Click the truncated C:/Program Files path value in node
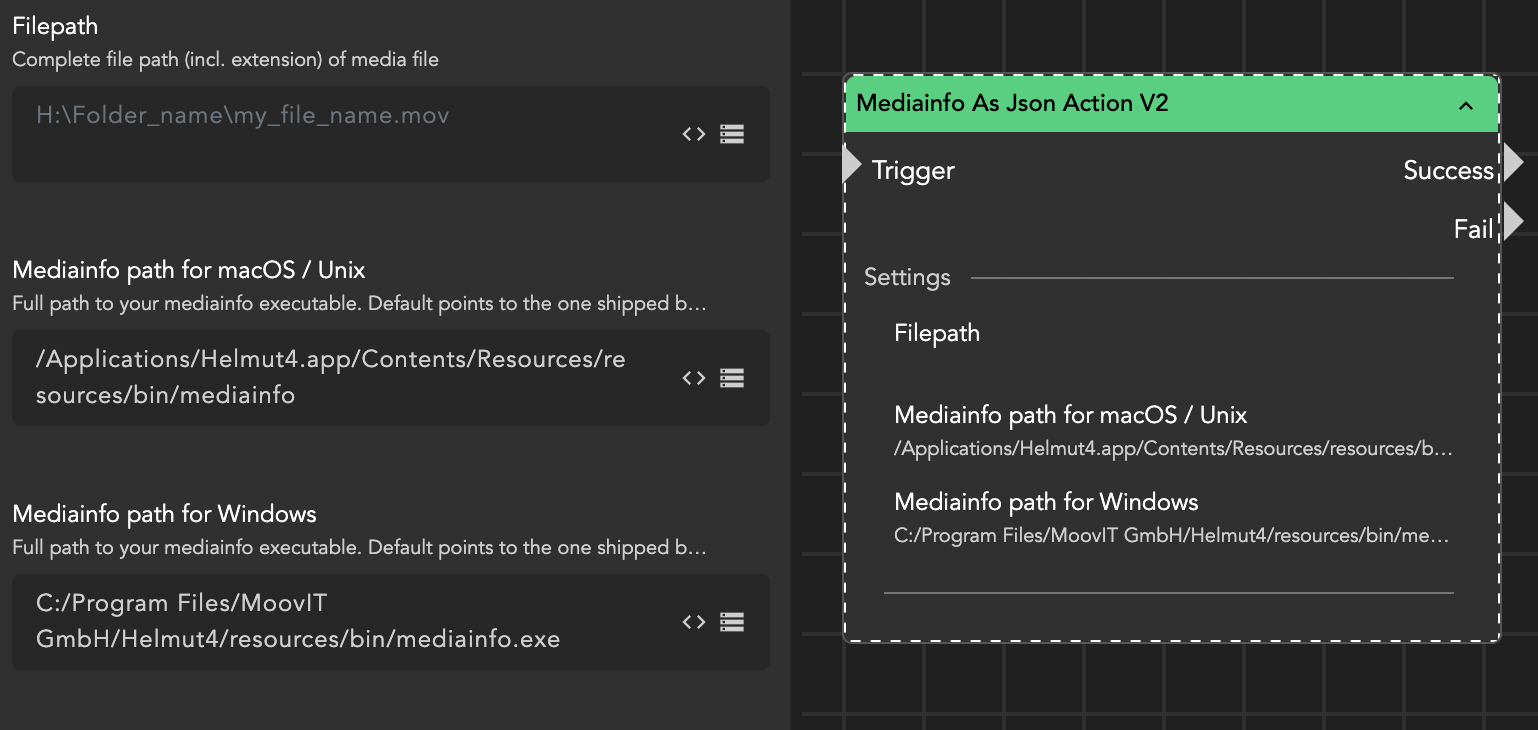 tap(1171, 536)
